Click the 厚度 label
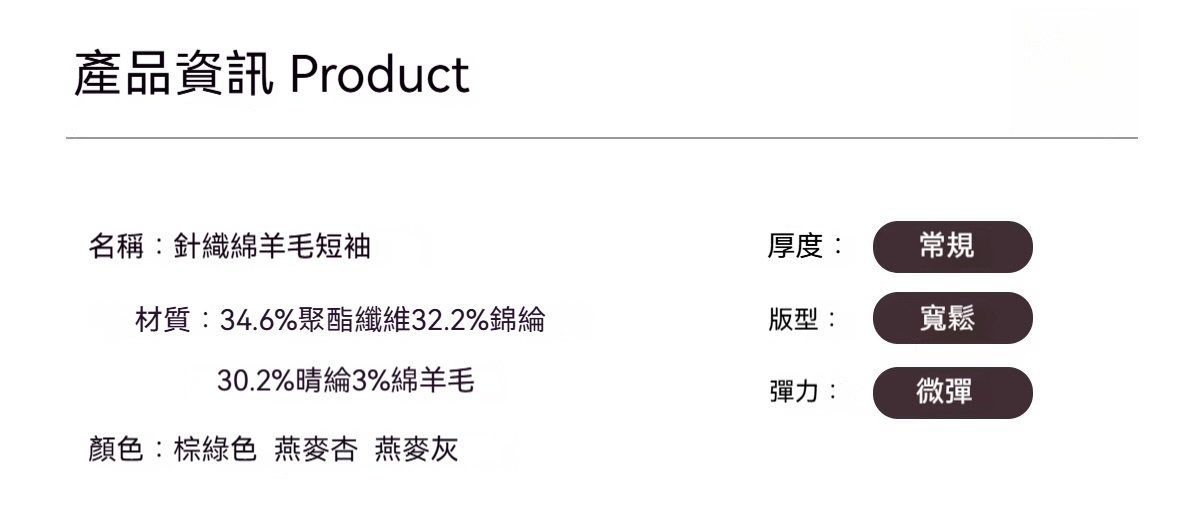This screenshot has height=525, width=1200. click(795, 246)
